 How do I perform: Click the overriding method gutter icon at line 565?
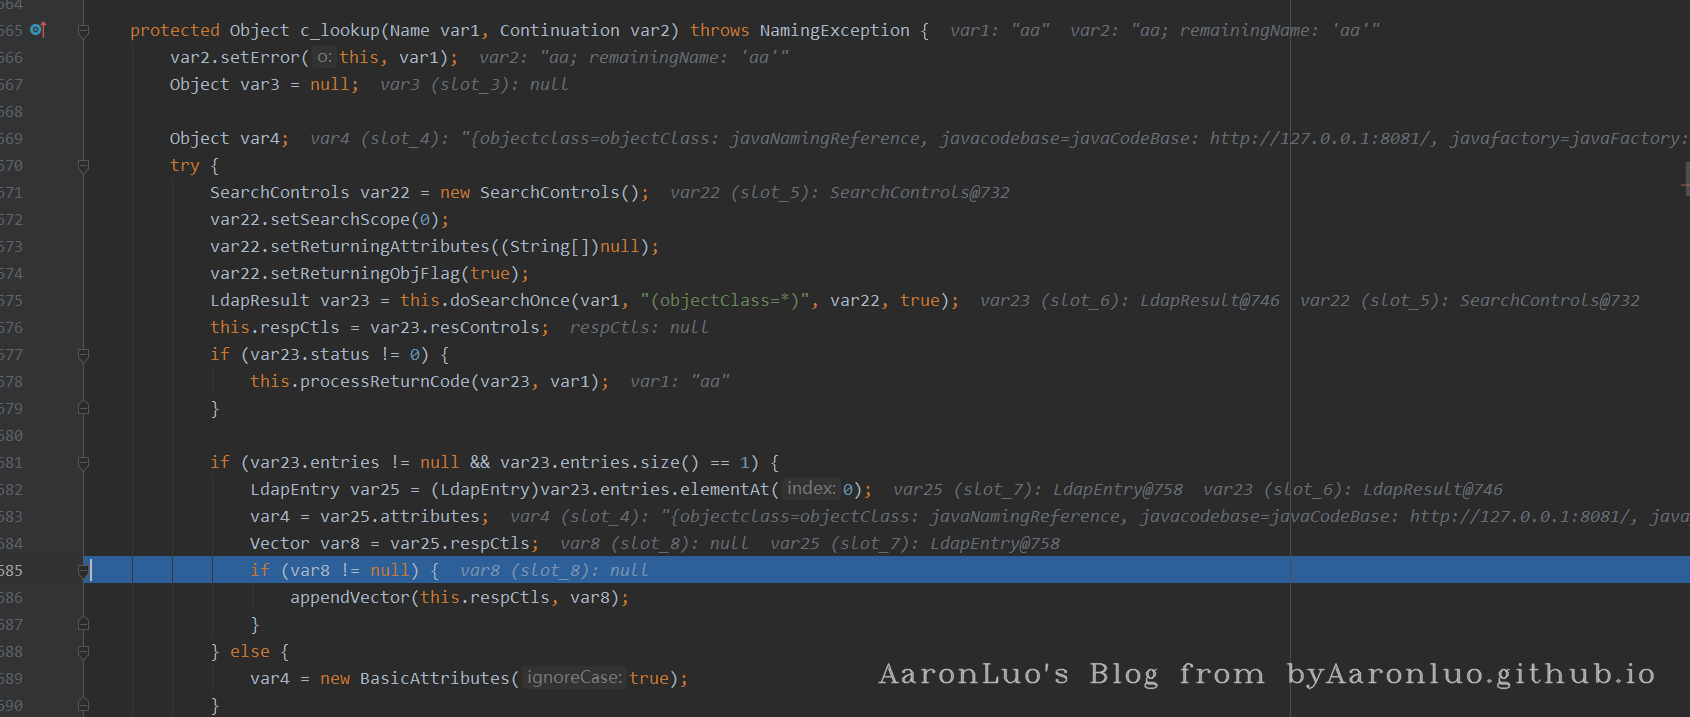[x=38, y=30]
